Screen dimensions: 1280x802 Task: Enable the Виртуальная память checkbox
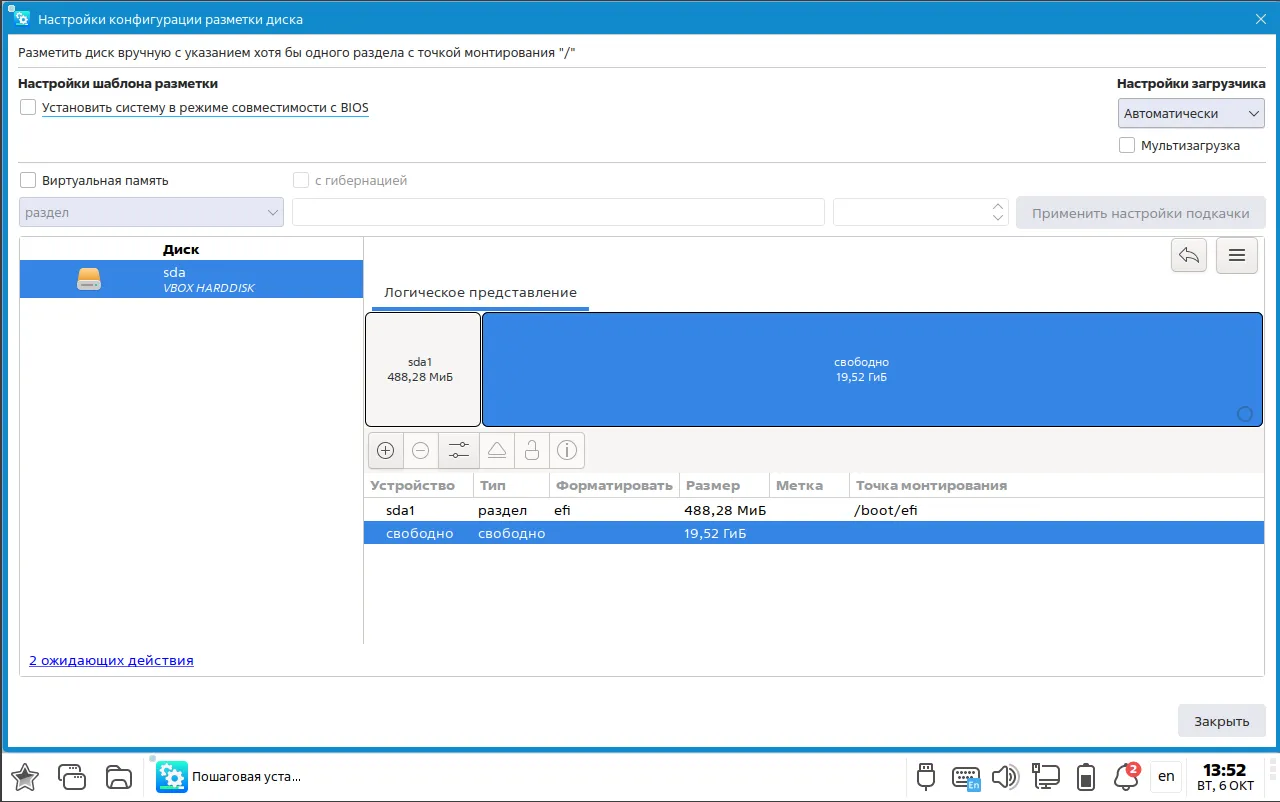(x=28, y=181)
